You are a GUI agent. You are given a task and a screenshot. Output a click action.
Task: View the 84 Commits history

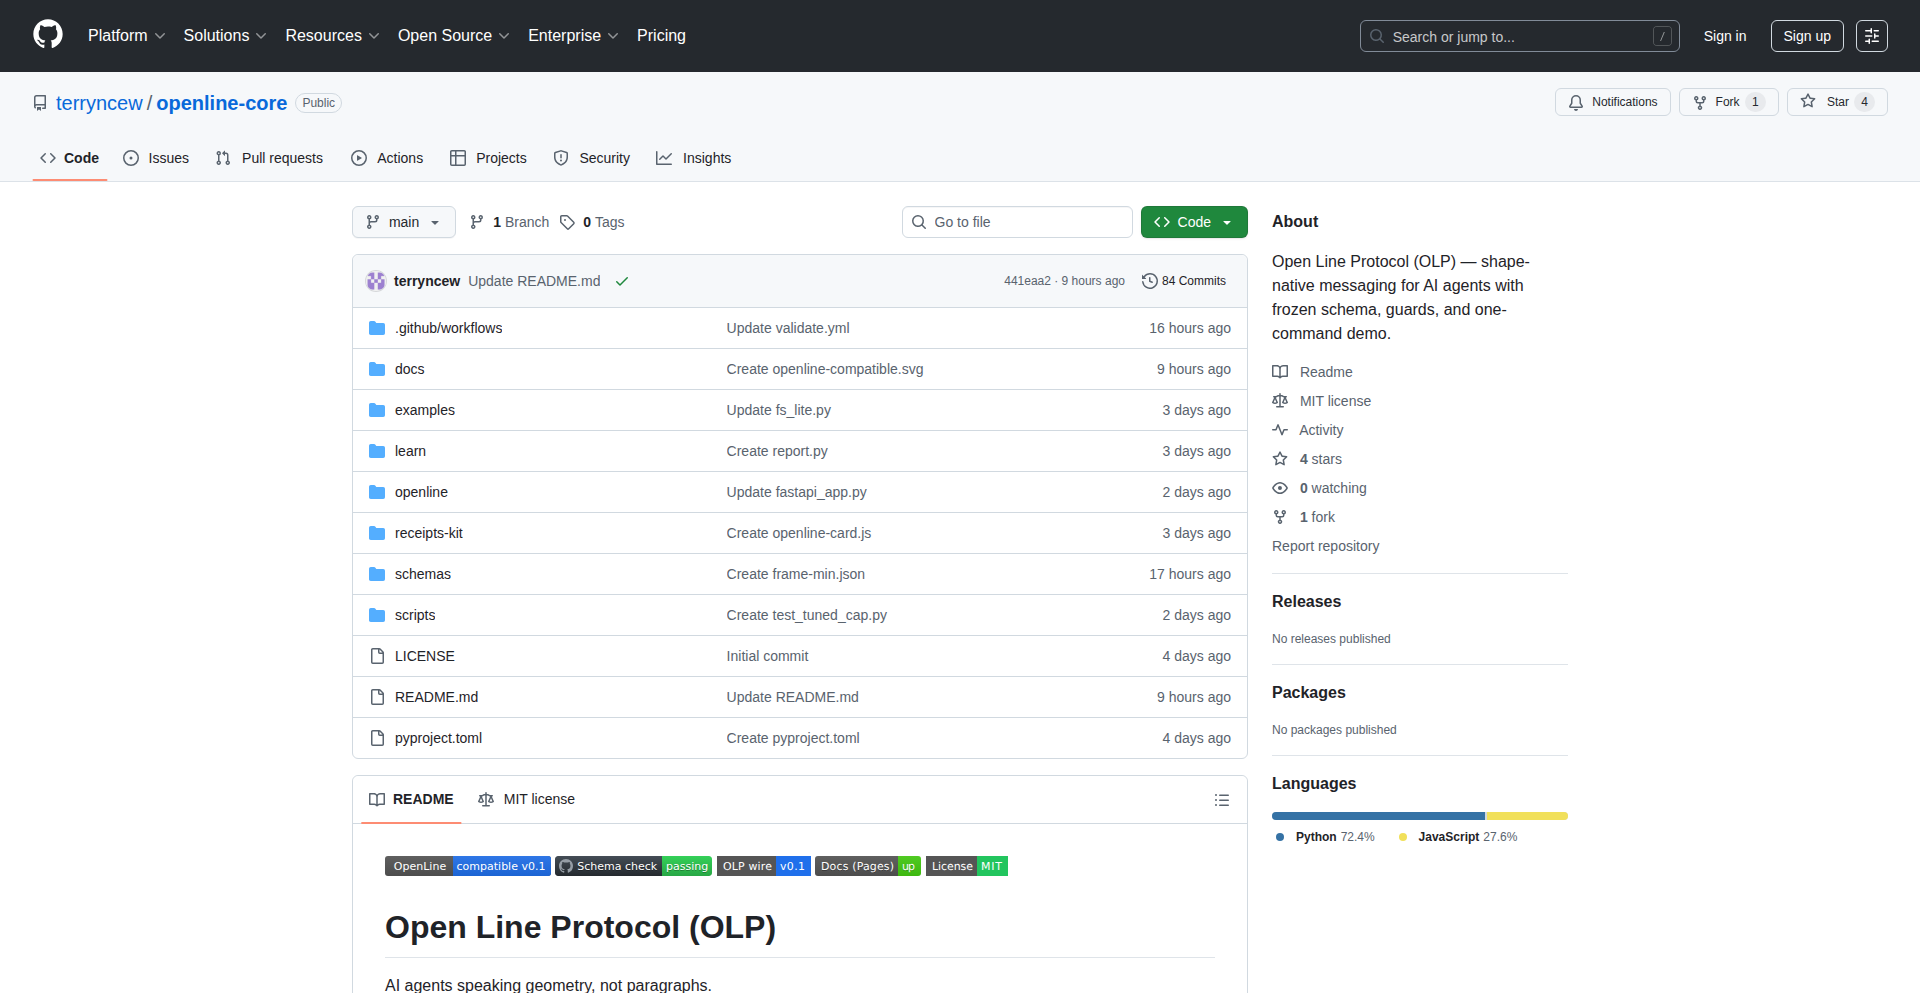1184,281
